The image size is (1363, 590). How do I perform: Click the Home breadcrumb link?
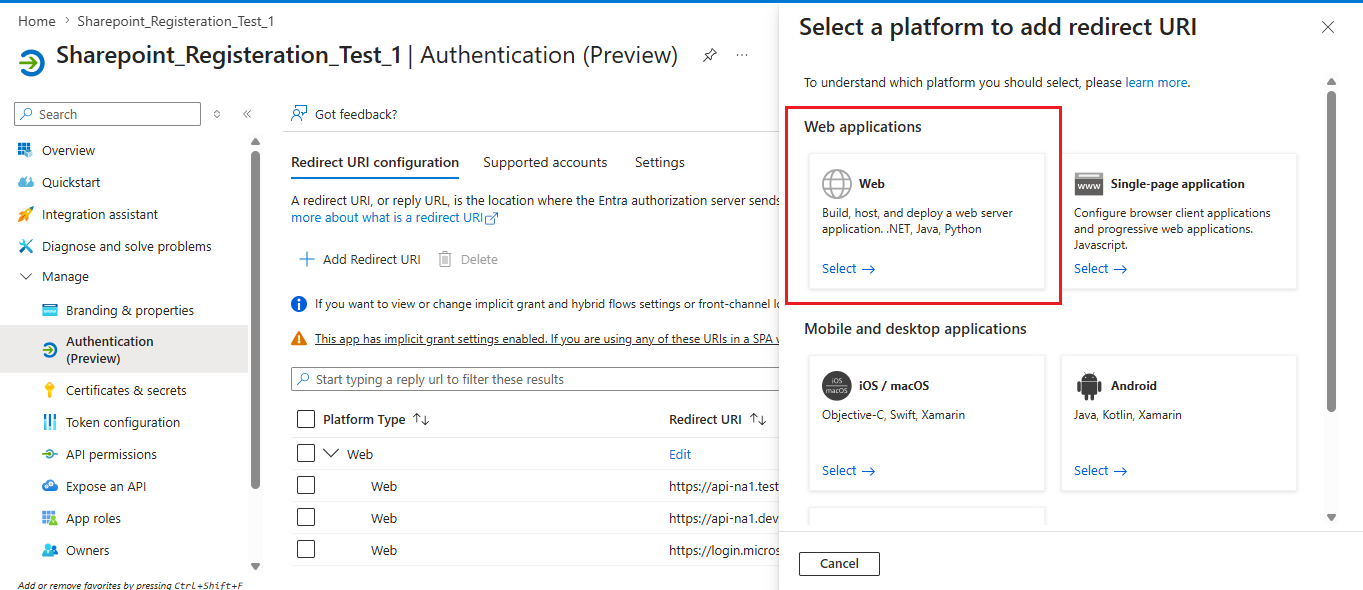click(x=37, y=21)
